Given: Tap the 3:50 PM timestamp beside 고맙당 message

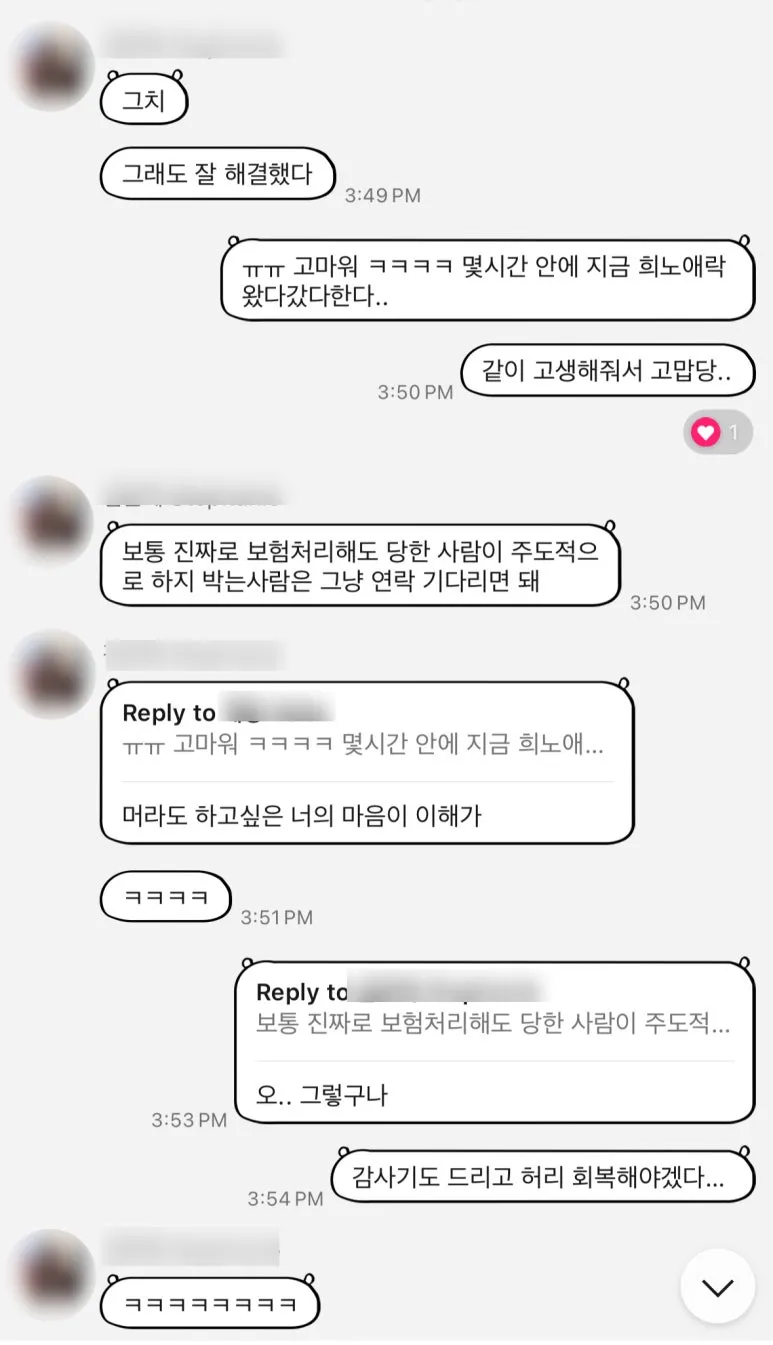Looking at the screenshot, I should click(415, 392).
